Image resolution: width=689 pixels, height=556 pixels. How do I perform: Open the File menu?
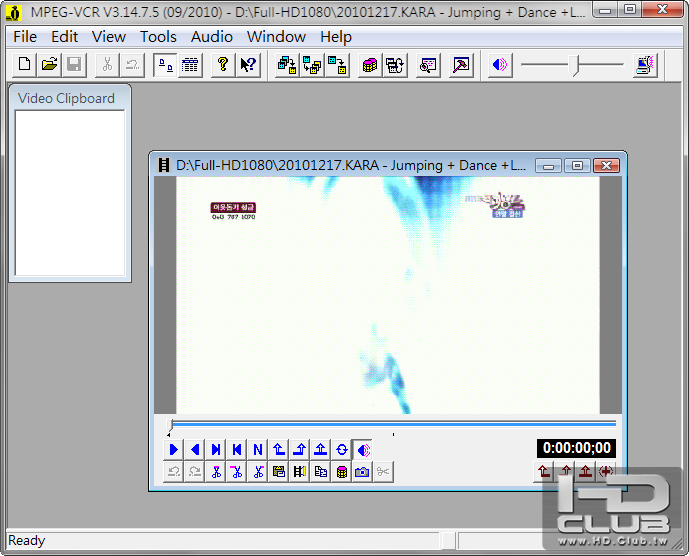25,37
